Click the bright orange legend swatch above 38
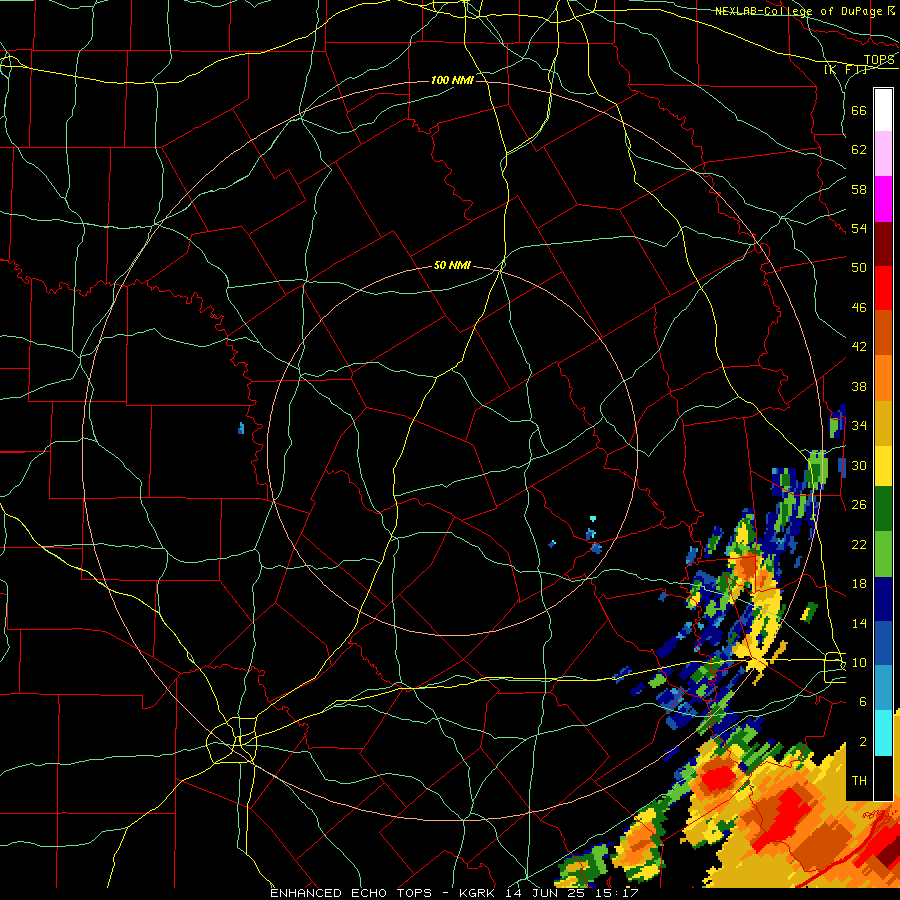Image resolution: width=900 pixels, height=900 pixels. click(883, 378)
